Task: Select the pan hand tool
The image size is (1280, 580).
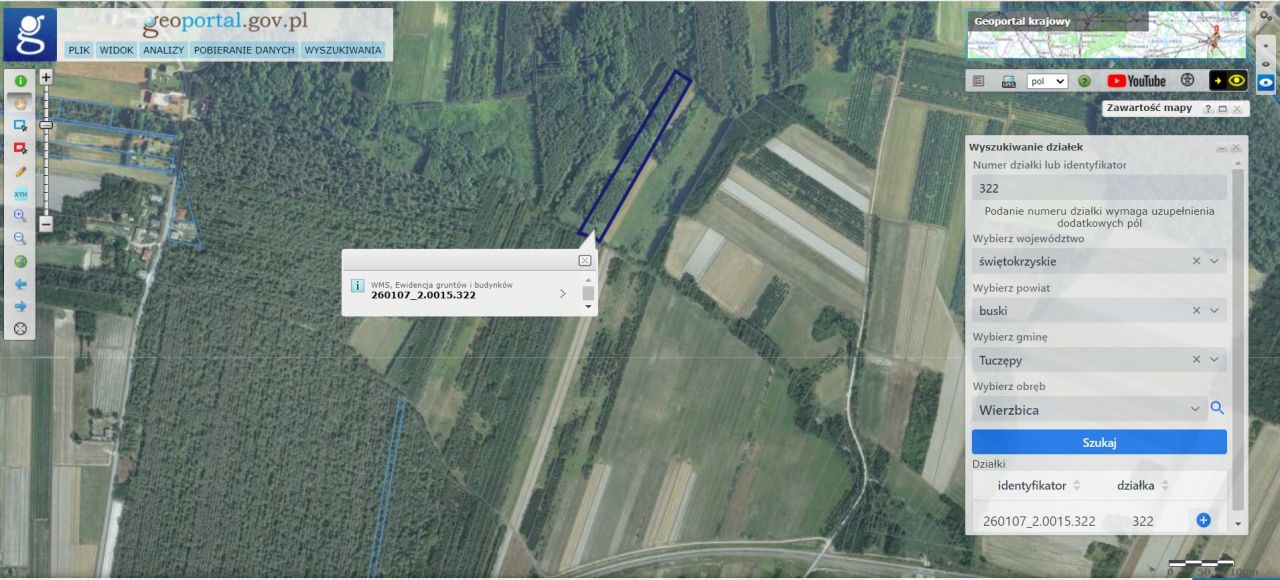Action: 20,103
